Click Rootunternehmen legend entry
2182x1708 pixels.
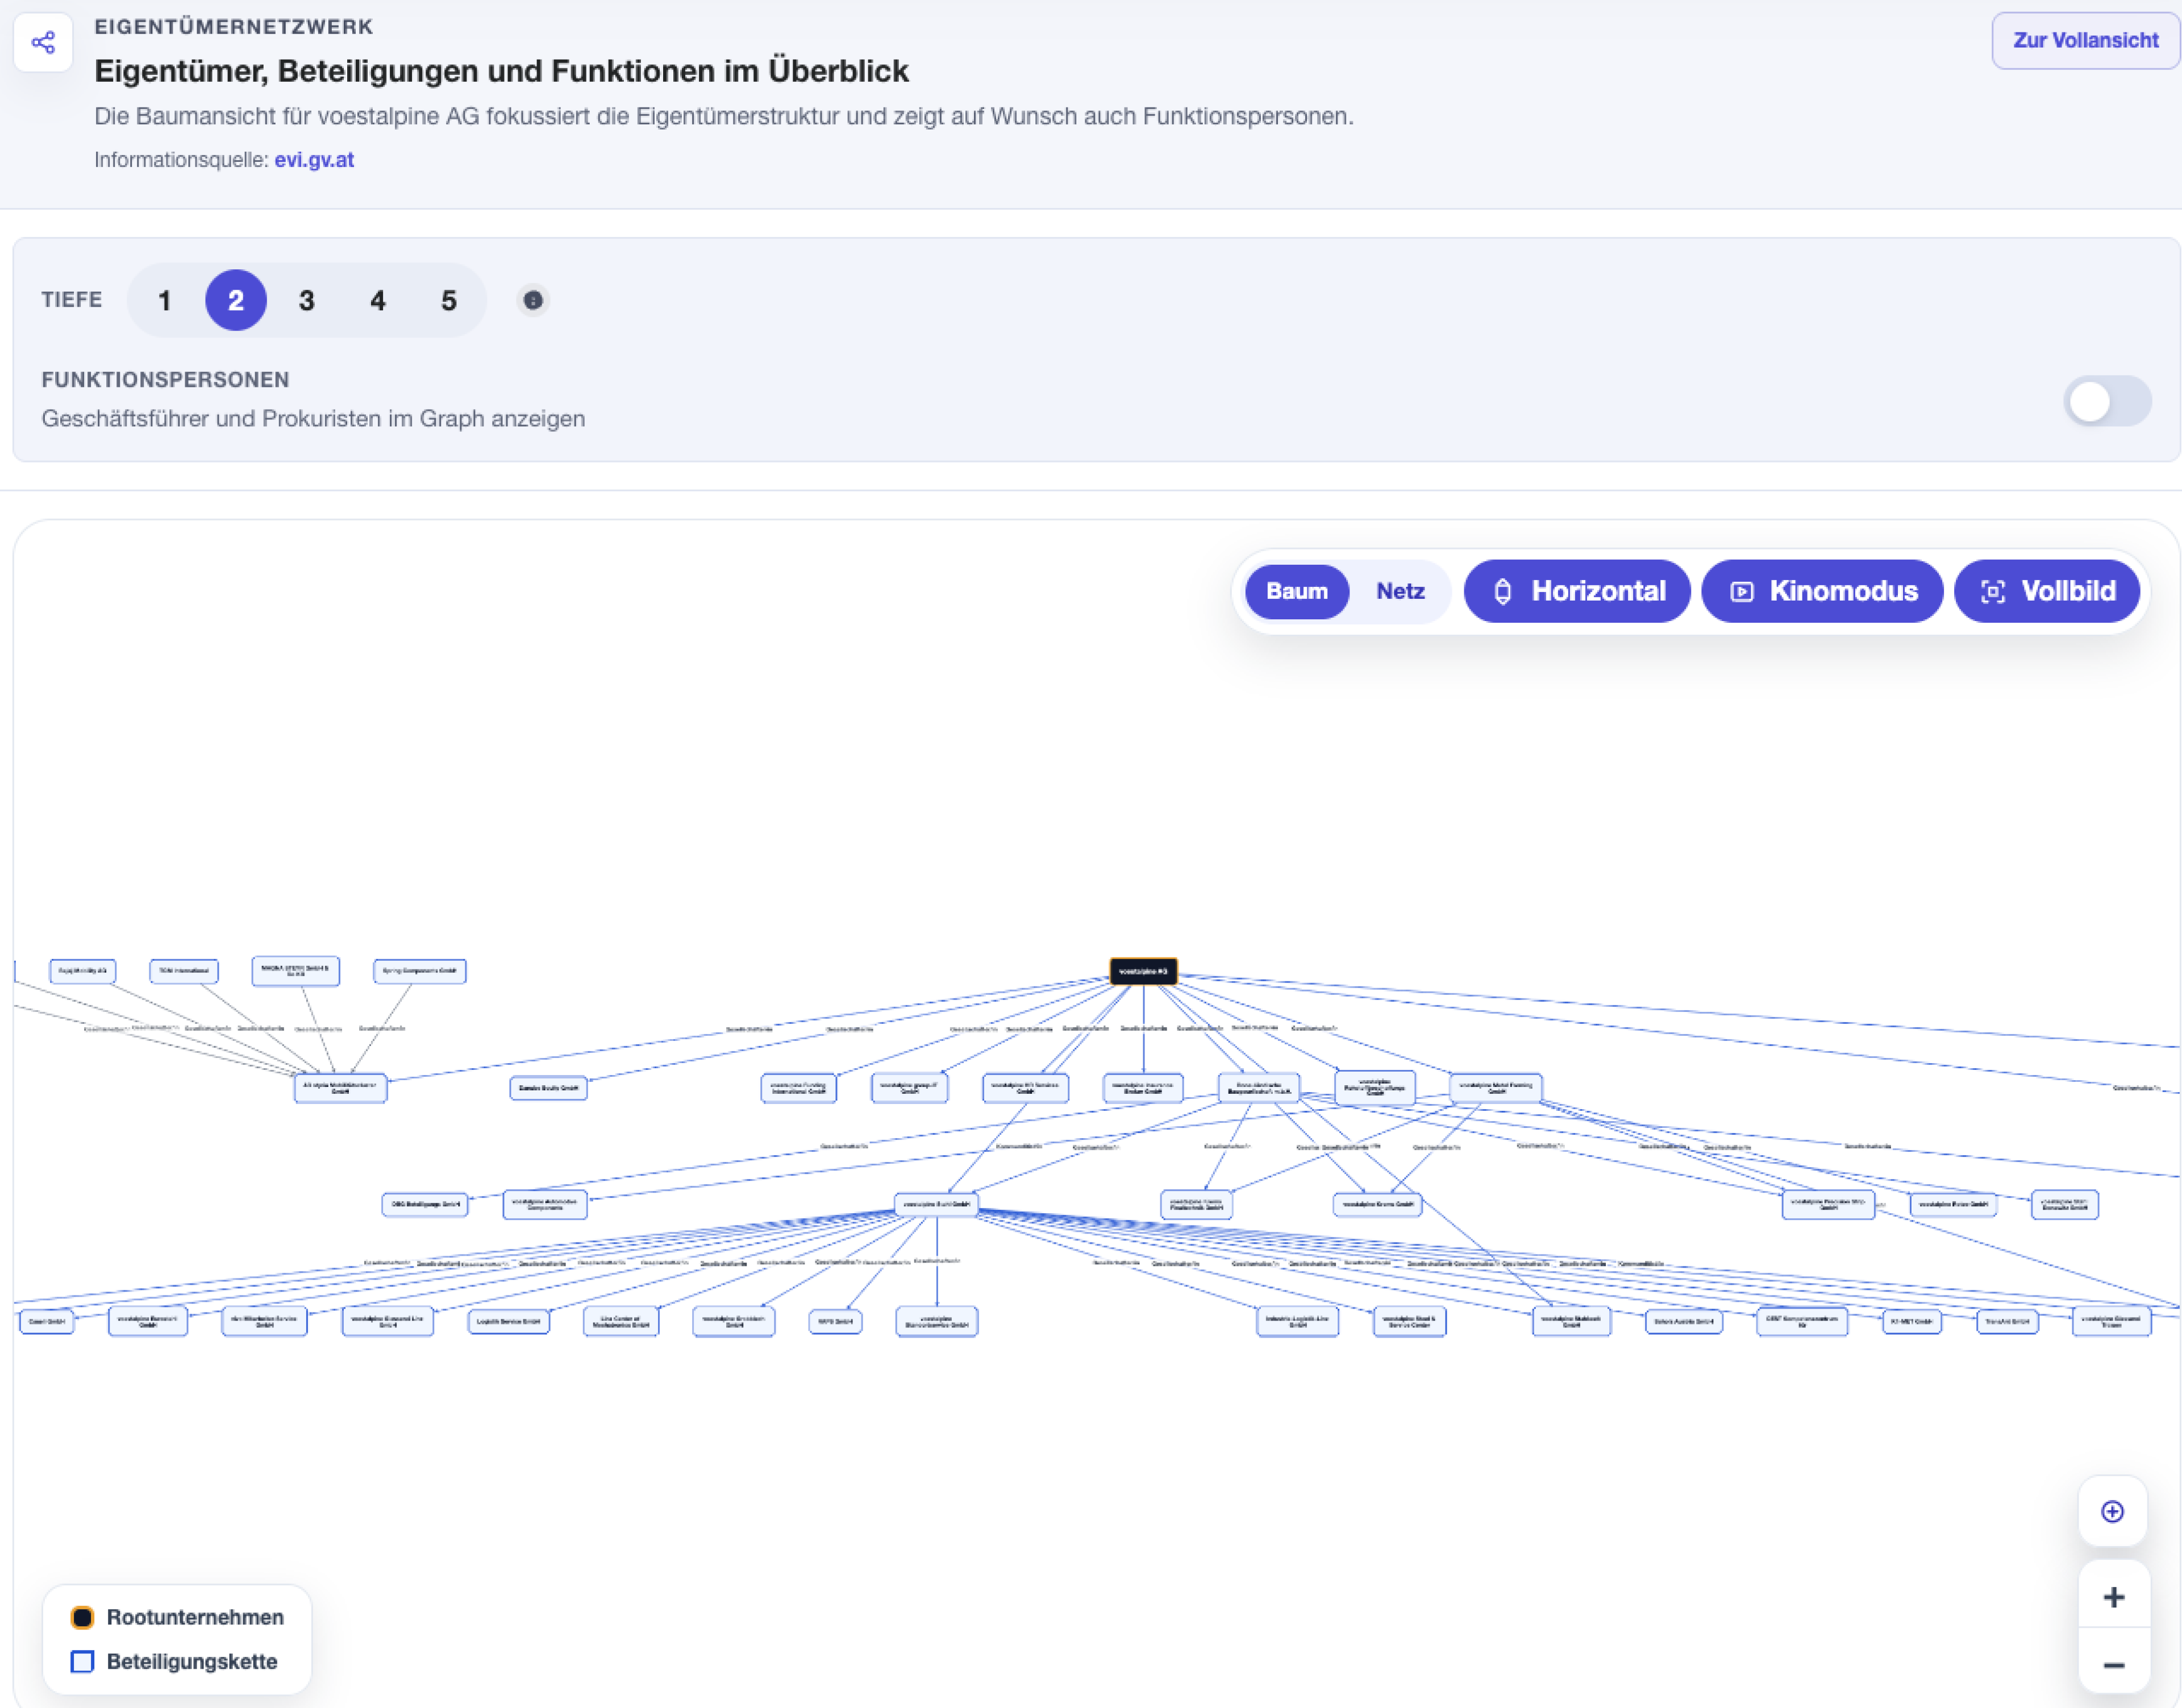pos(177,1617)
